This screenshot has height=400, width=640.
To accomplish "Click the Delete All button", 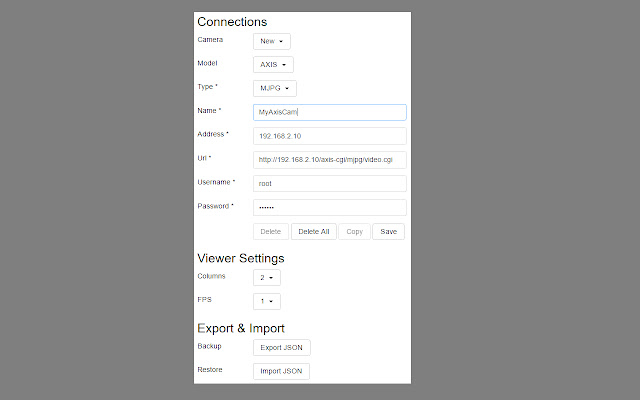I will [313, 231].
